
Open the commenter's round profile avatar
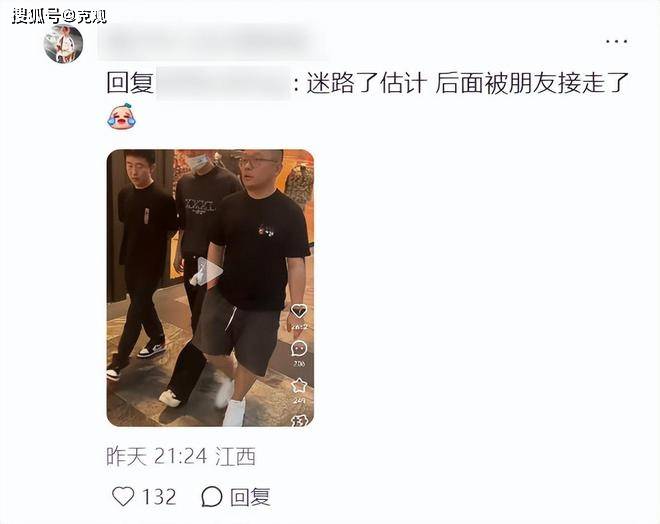point(64,43)
